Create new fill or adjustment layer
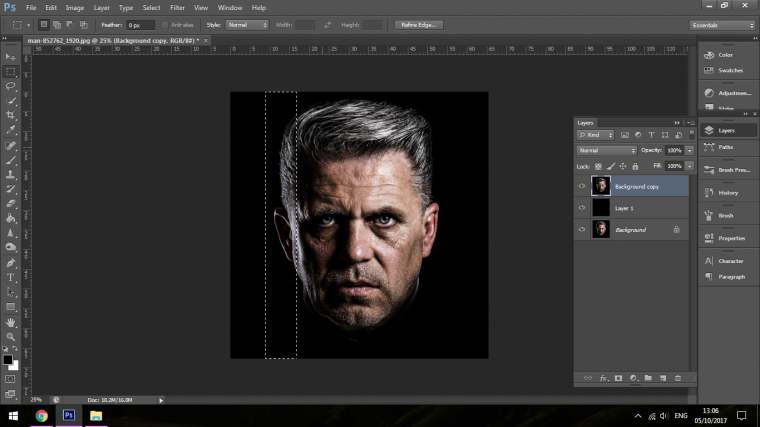Image resolution: width=760 pixels, height=427 pixels. click(x=633, y=378)
